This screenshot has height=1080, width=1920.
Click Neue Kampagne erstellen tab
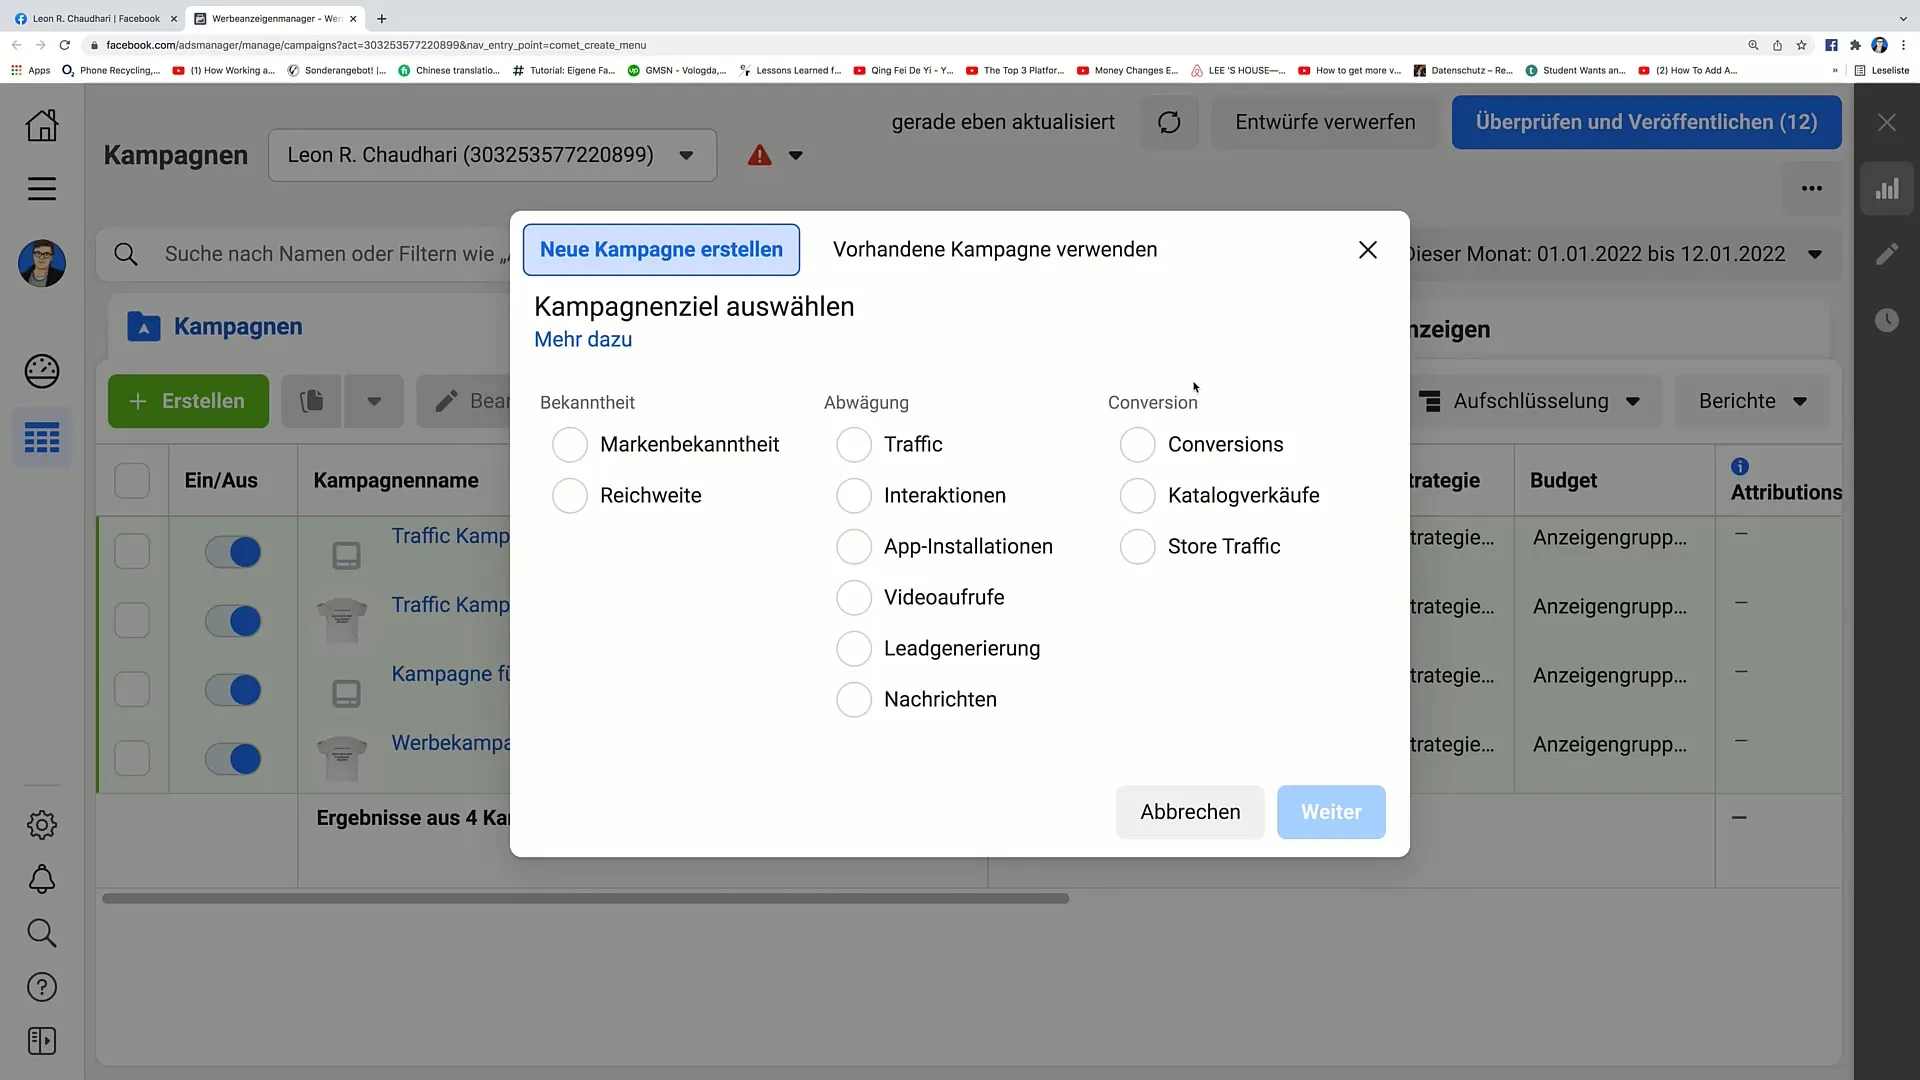point(661,249)
